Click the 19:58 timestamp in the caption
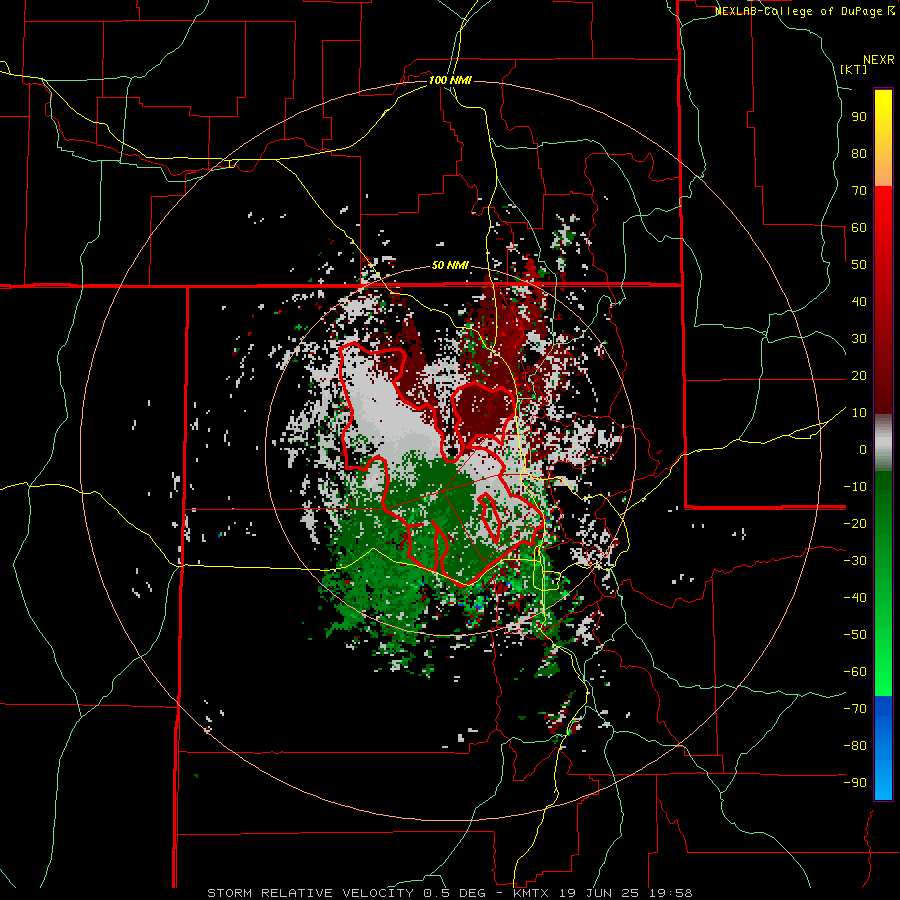900x900 pixels. click(671, 893)
